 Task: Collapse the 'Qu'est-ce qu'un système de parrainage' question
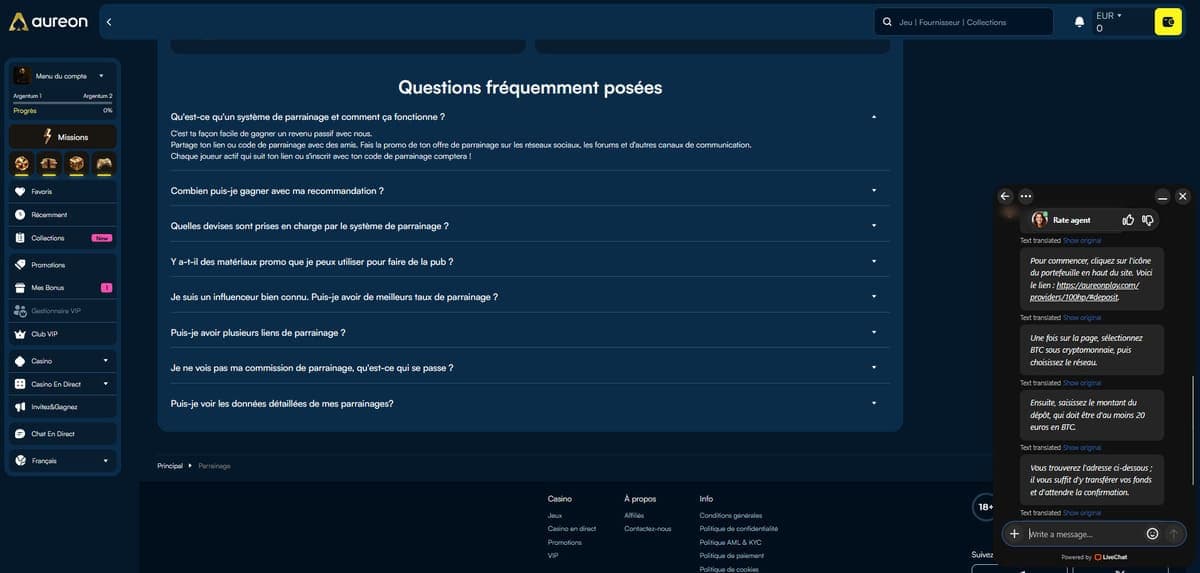pyautogui.click(x=530, y=117)
